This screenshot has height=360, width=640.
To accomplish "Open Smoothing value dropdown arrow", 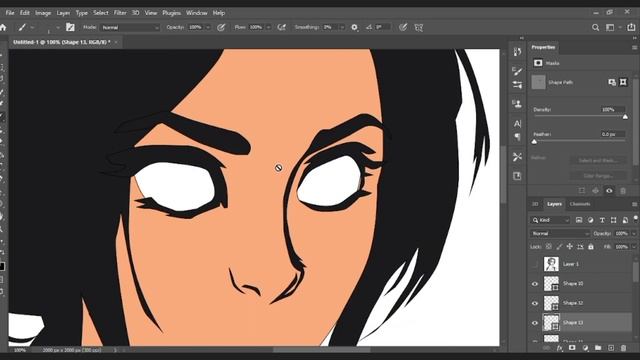I will click(x=342, y=27).
